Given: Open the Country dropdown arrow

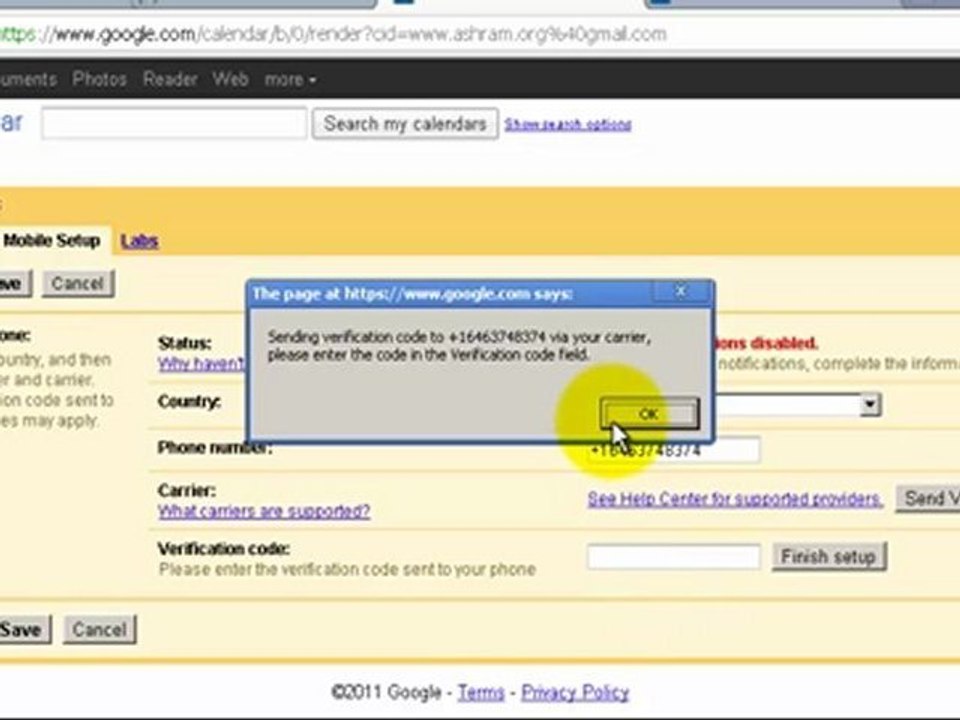Looking at the screenshot, I should coord(869,405).
